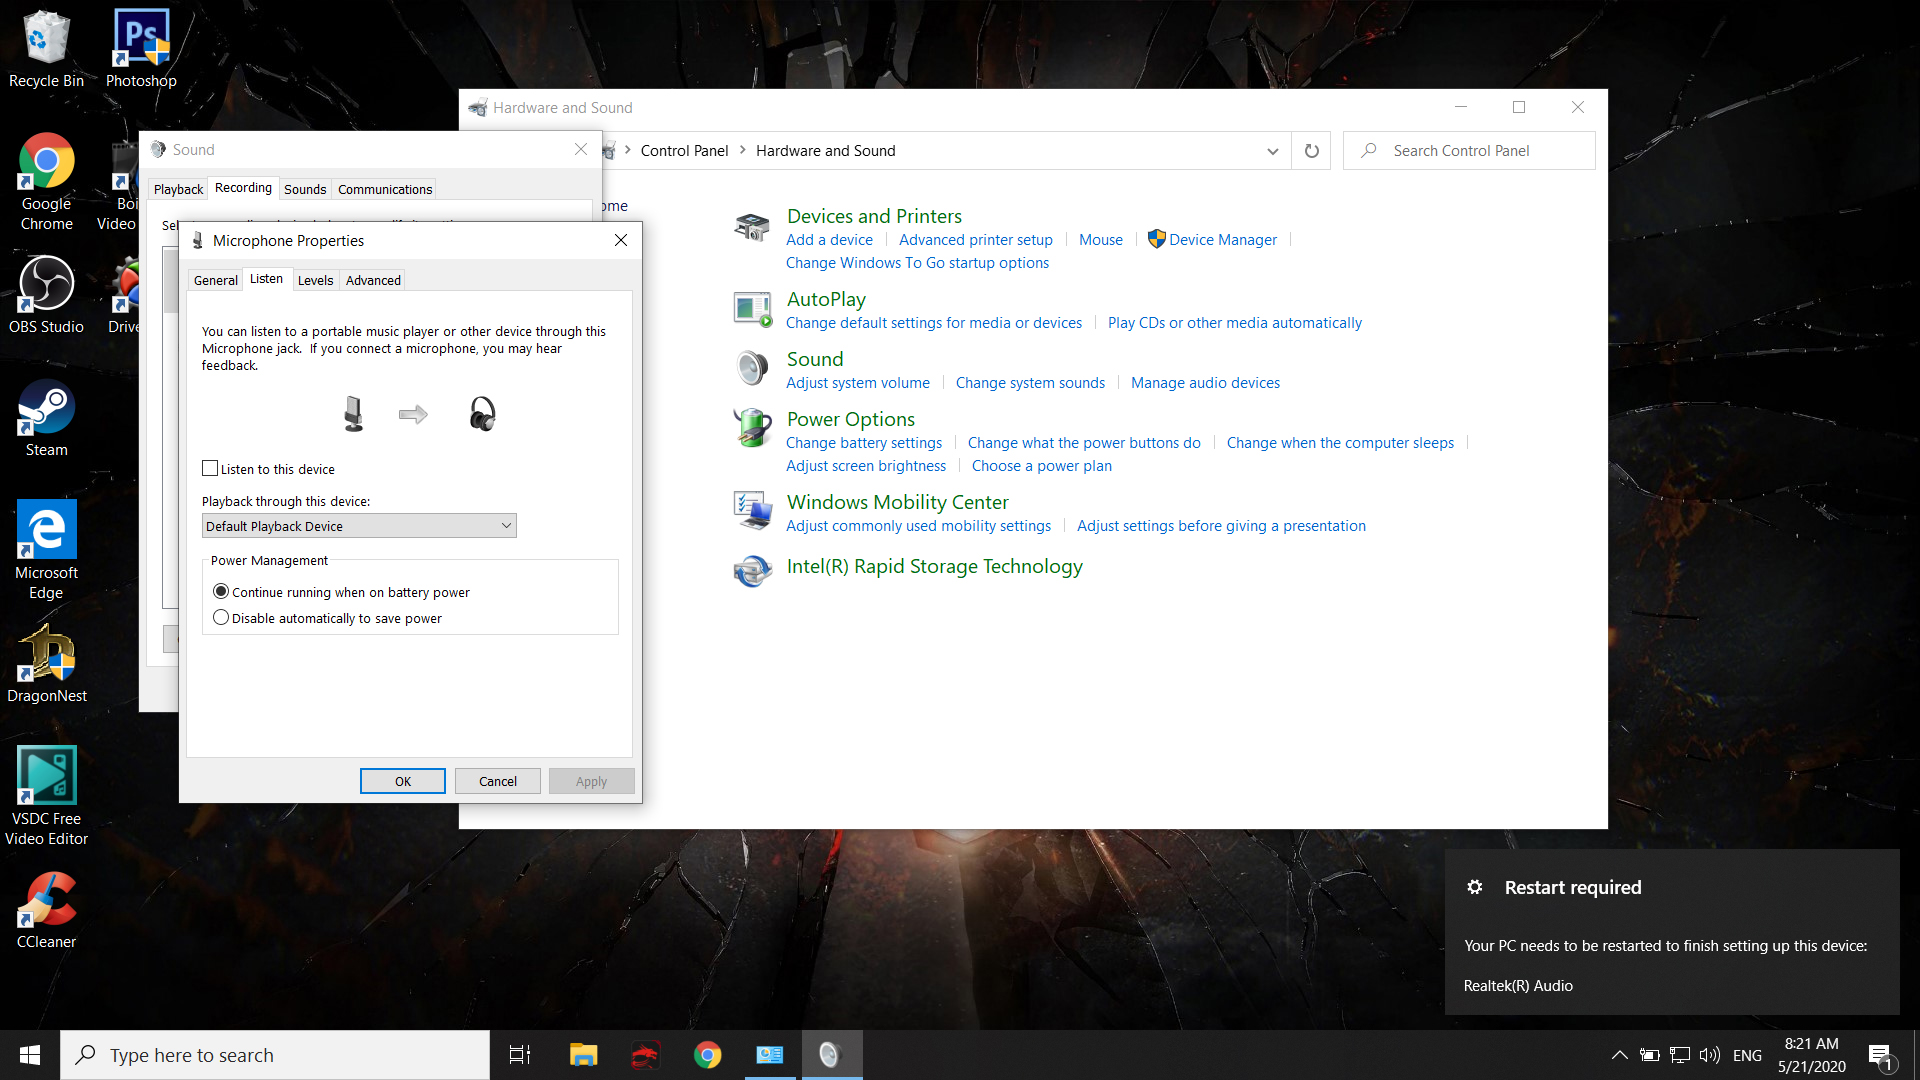Click the Restart required notification
Viewport: 1920px width, 1080px height.
(x=1672, y=932)
